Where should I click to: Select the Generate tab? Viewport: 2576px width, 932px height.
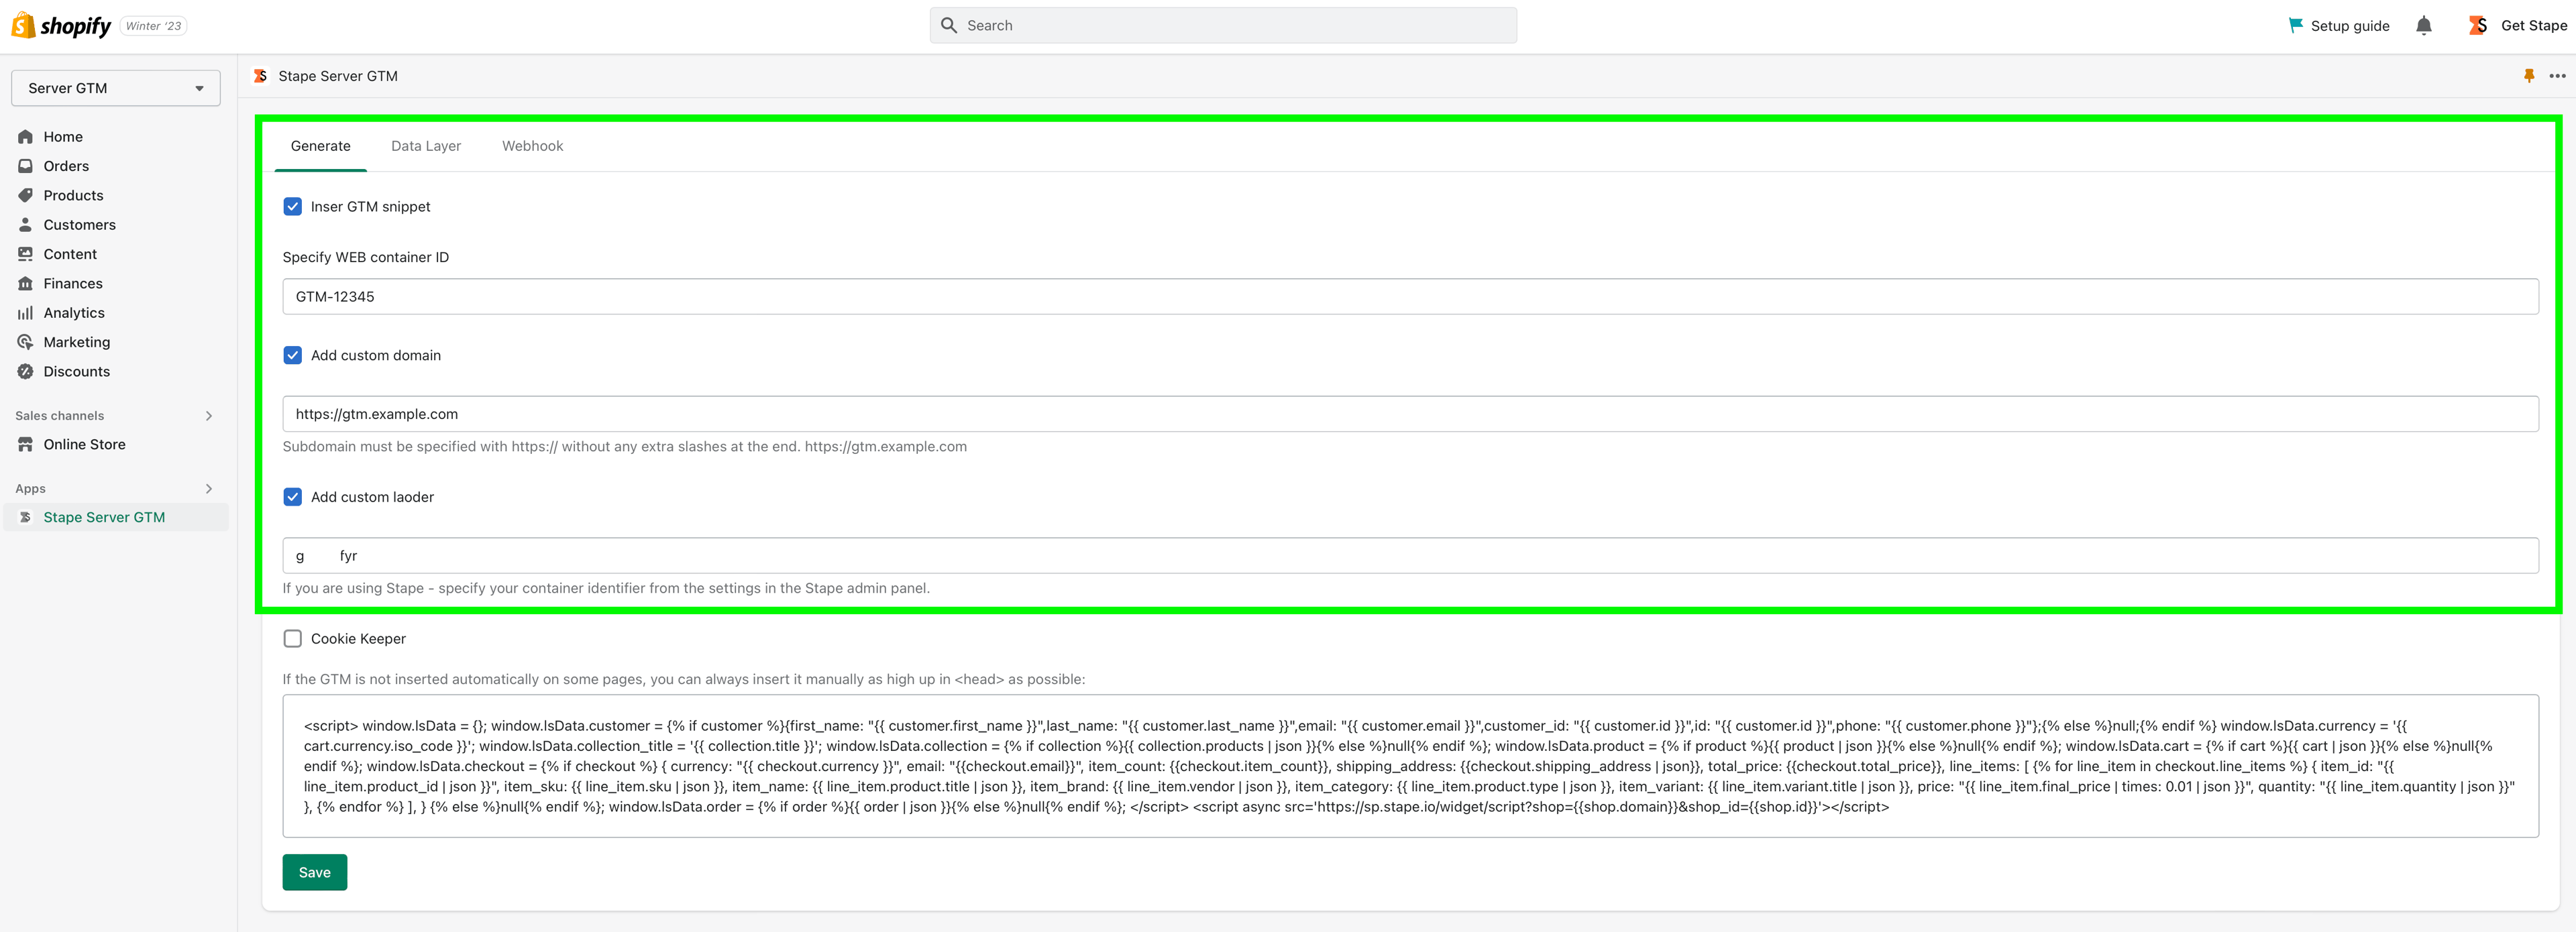321,146
